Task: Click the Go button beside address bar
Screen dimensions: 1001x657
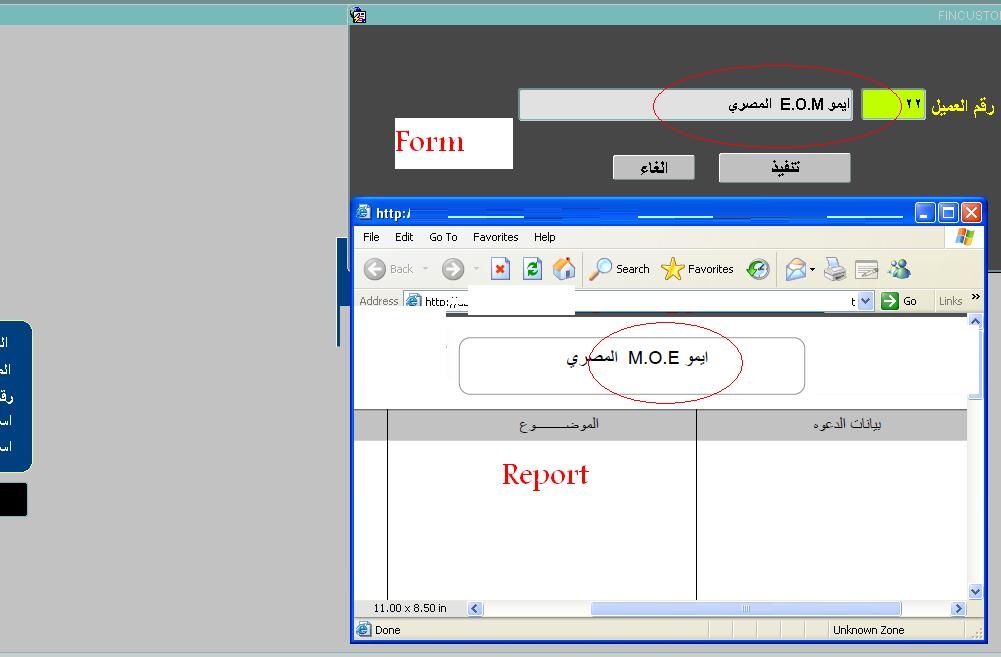Action: click(x=899, y=301)
